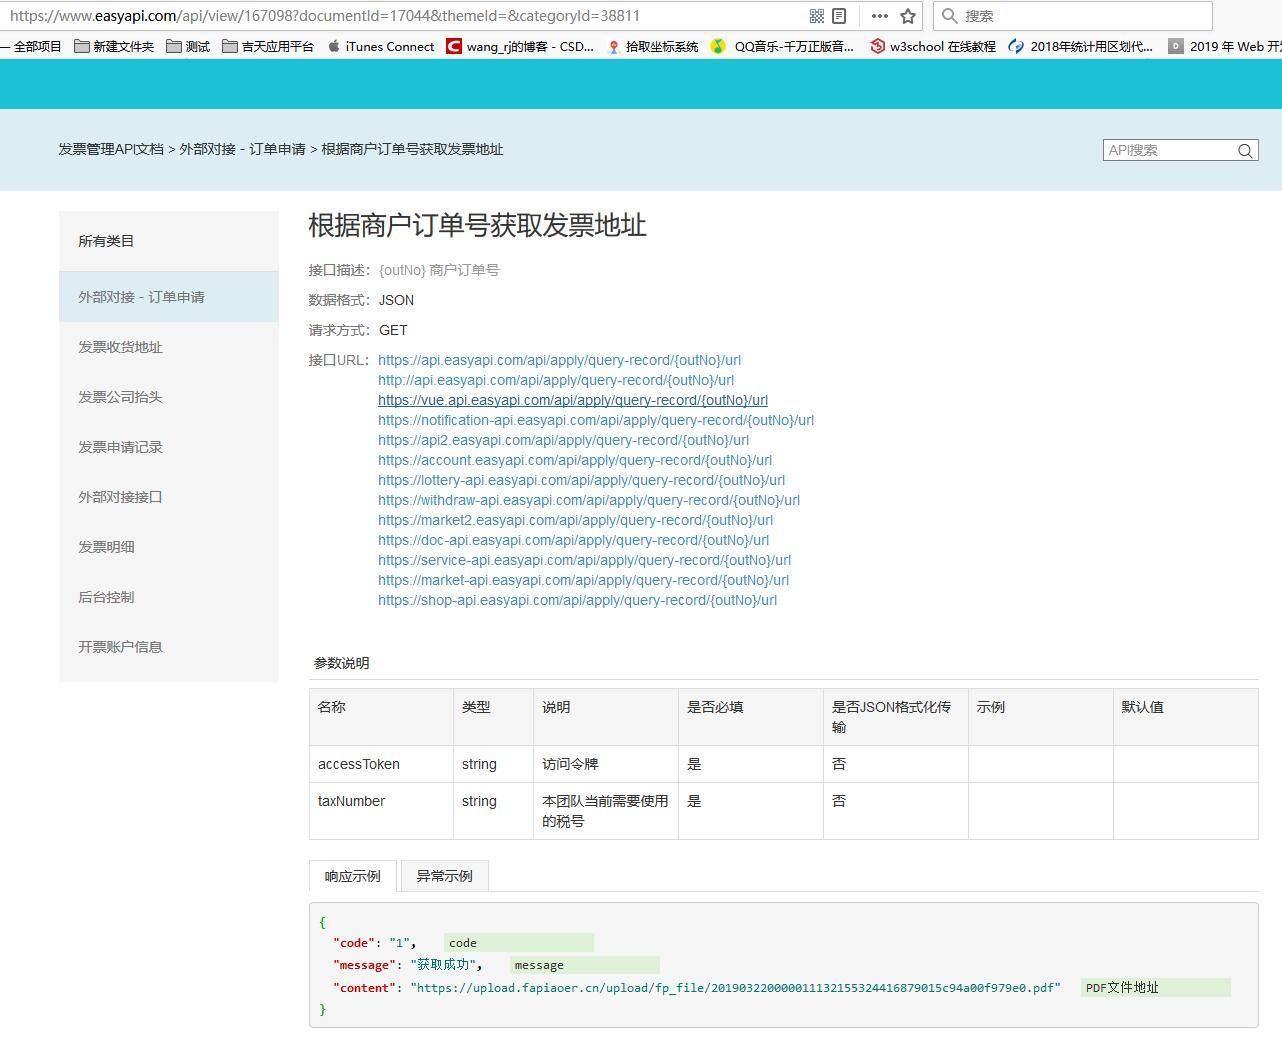Open the w3school 在线教程 bookmark
This screenshot has height=1057, width=1282.
[x=934, y=46]
